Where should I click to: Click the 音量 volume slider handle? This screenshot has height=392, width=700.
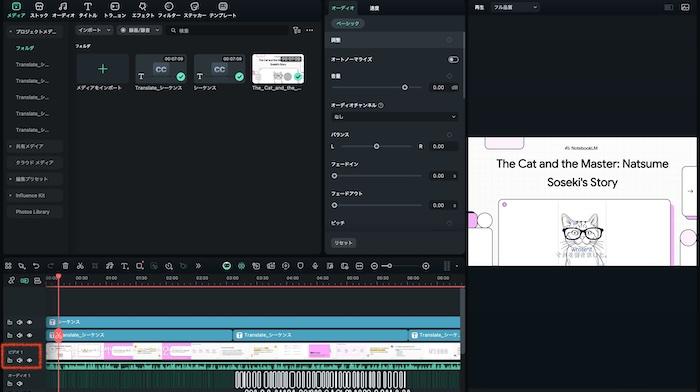[x=404, y=88]
